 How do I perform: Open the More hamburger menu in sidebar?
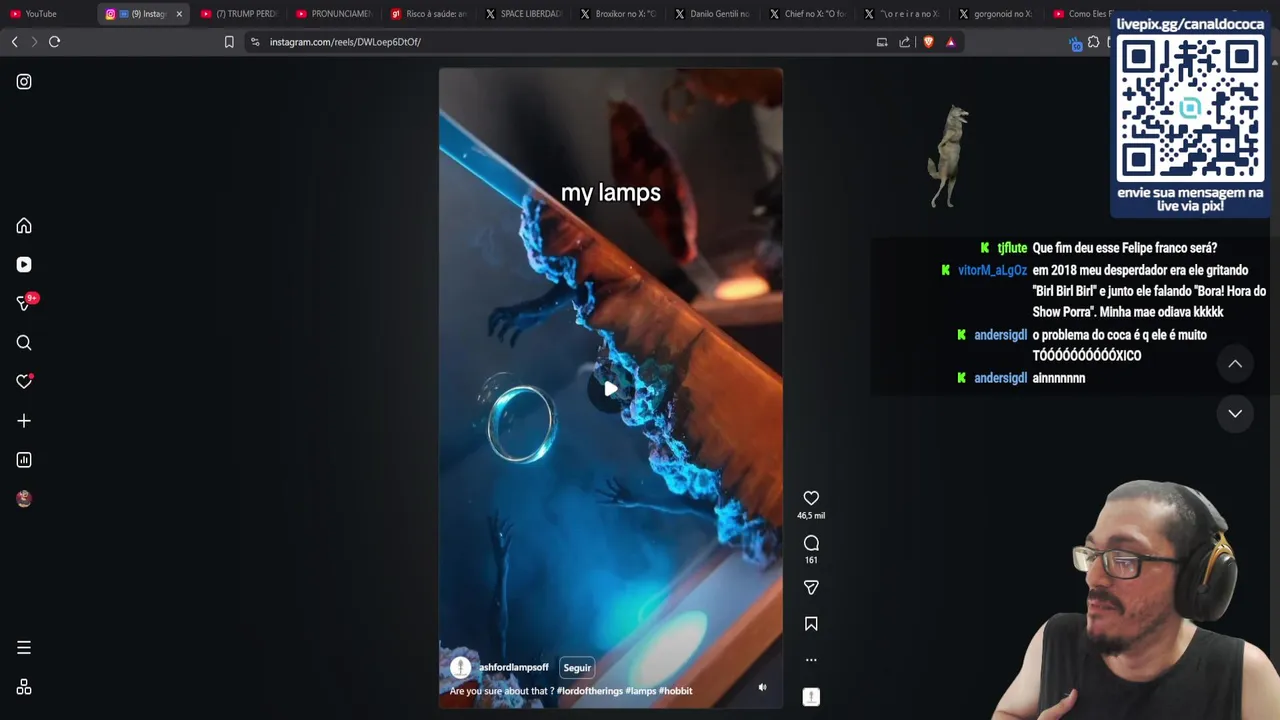click(x=24, y=648)
